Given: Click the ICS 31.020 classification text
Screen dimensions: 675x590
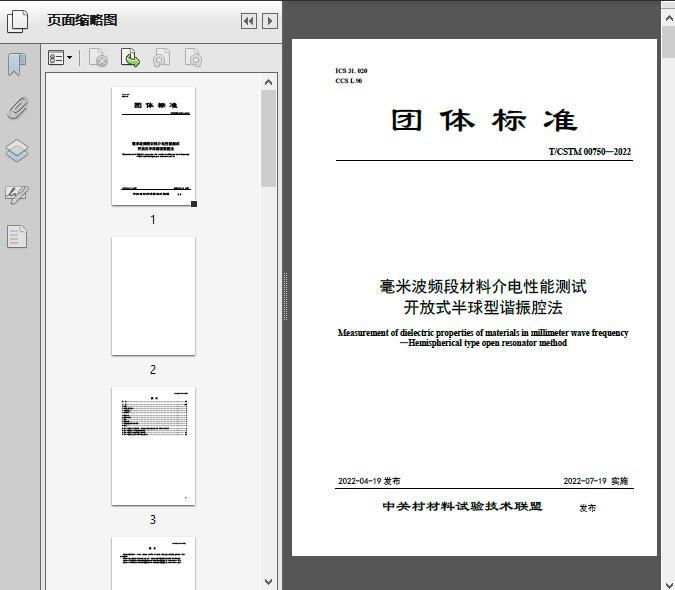Looking at the screenshot, I should click(351, 71).
